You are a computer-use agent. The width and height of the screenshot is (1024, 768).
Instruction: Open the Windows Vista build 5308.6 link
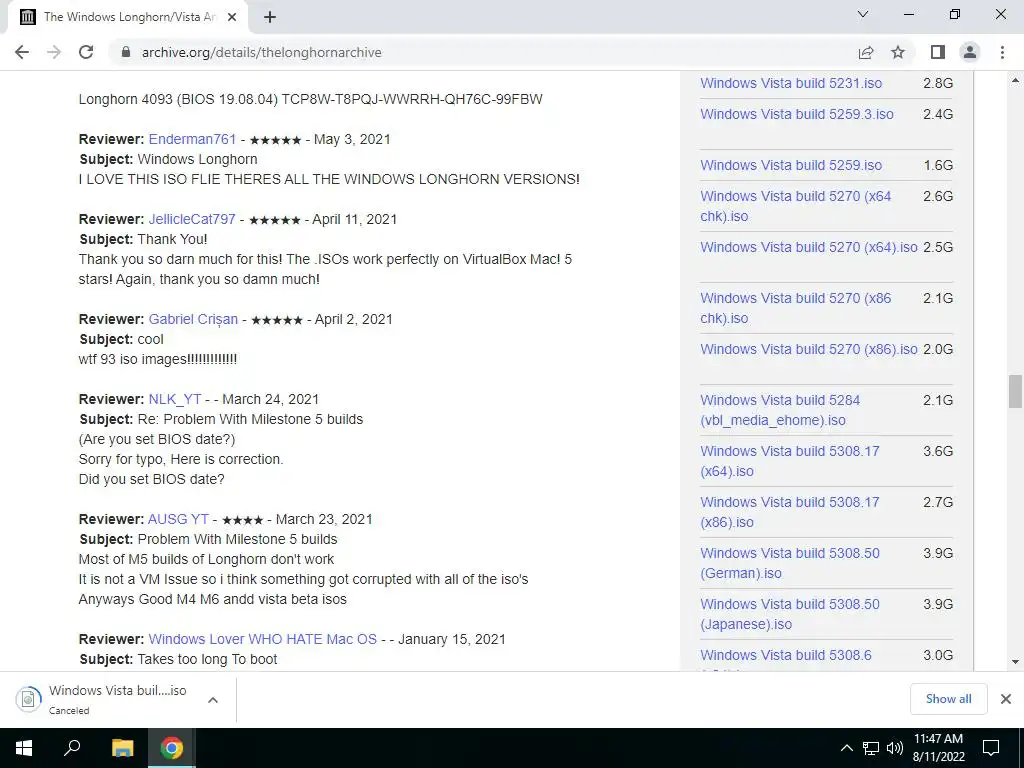point(786,655)
